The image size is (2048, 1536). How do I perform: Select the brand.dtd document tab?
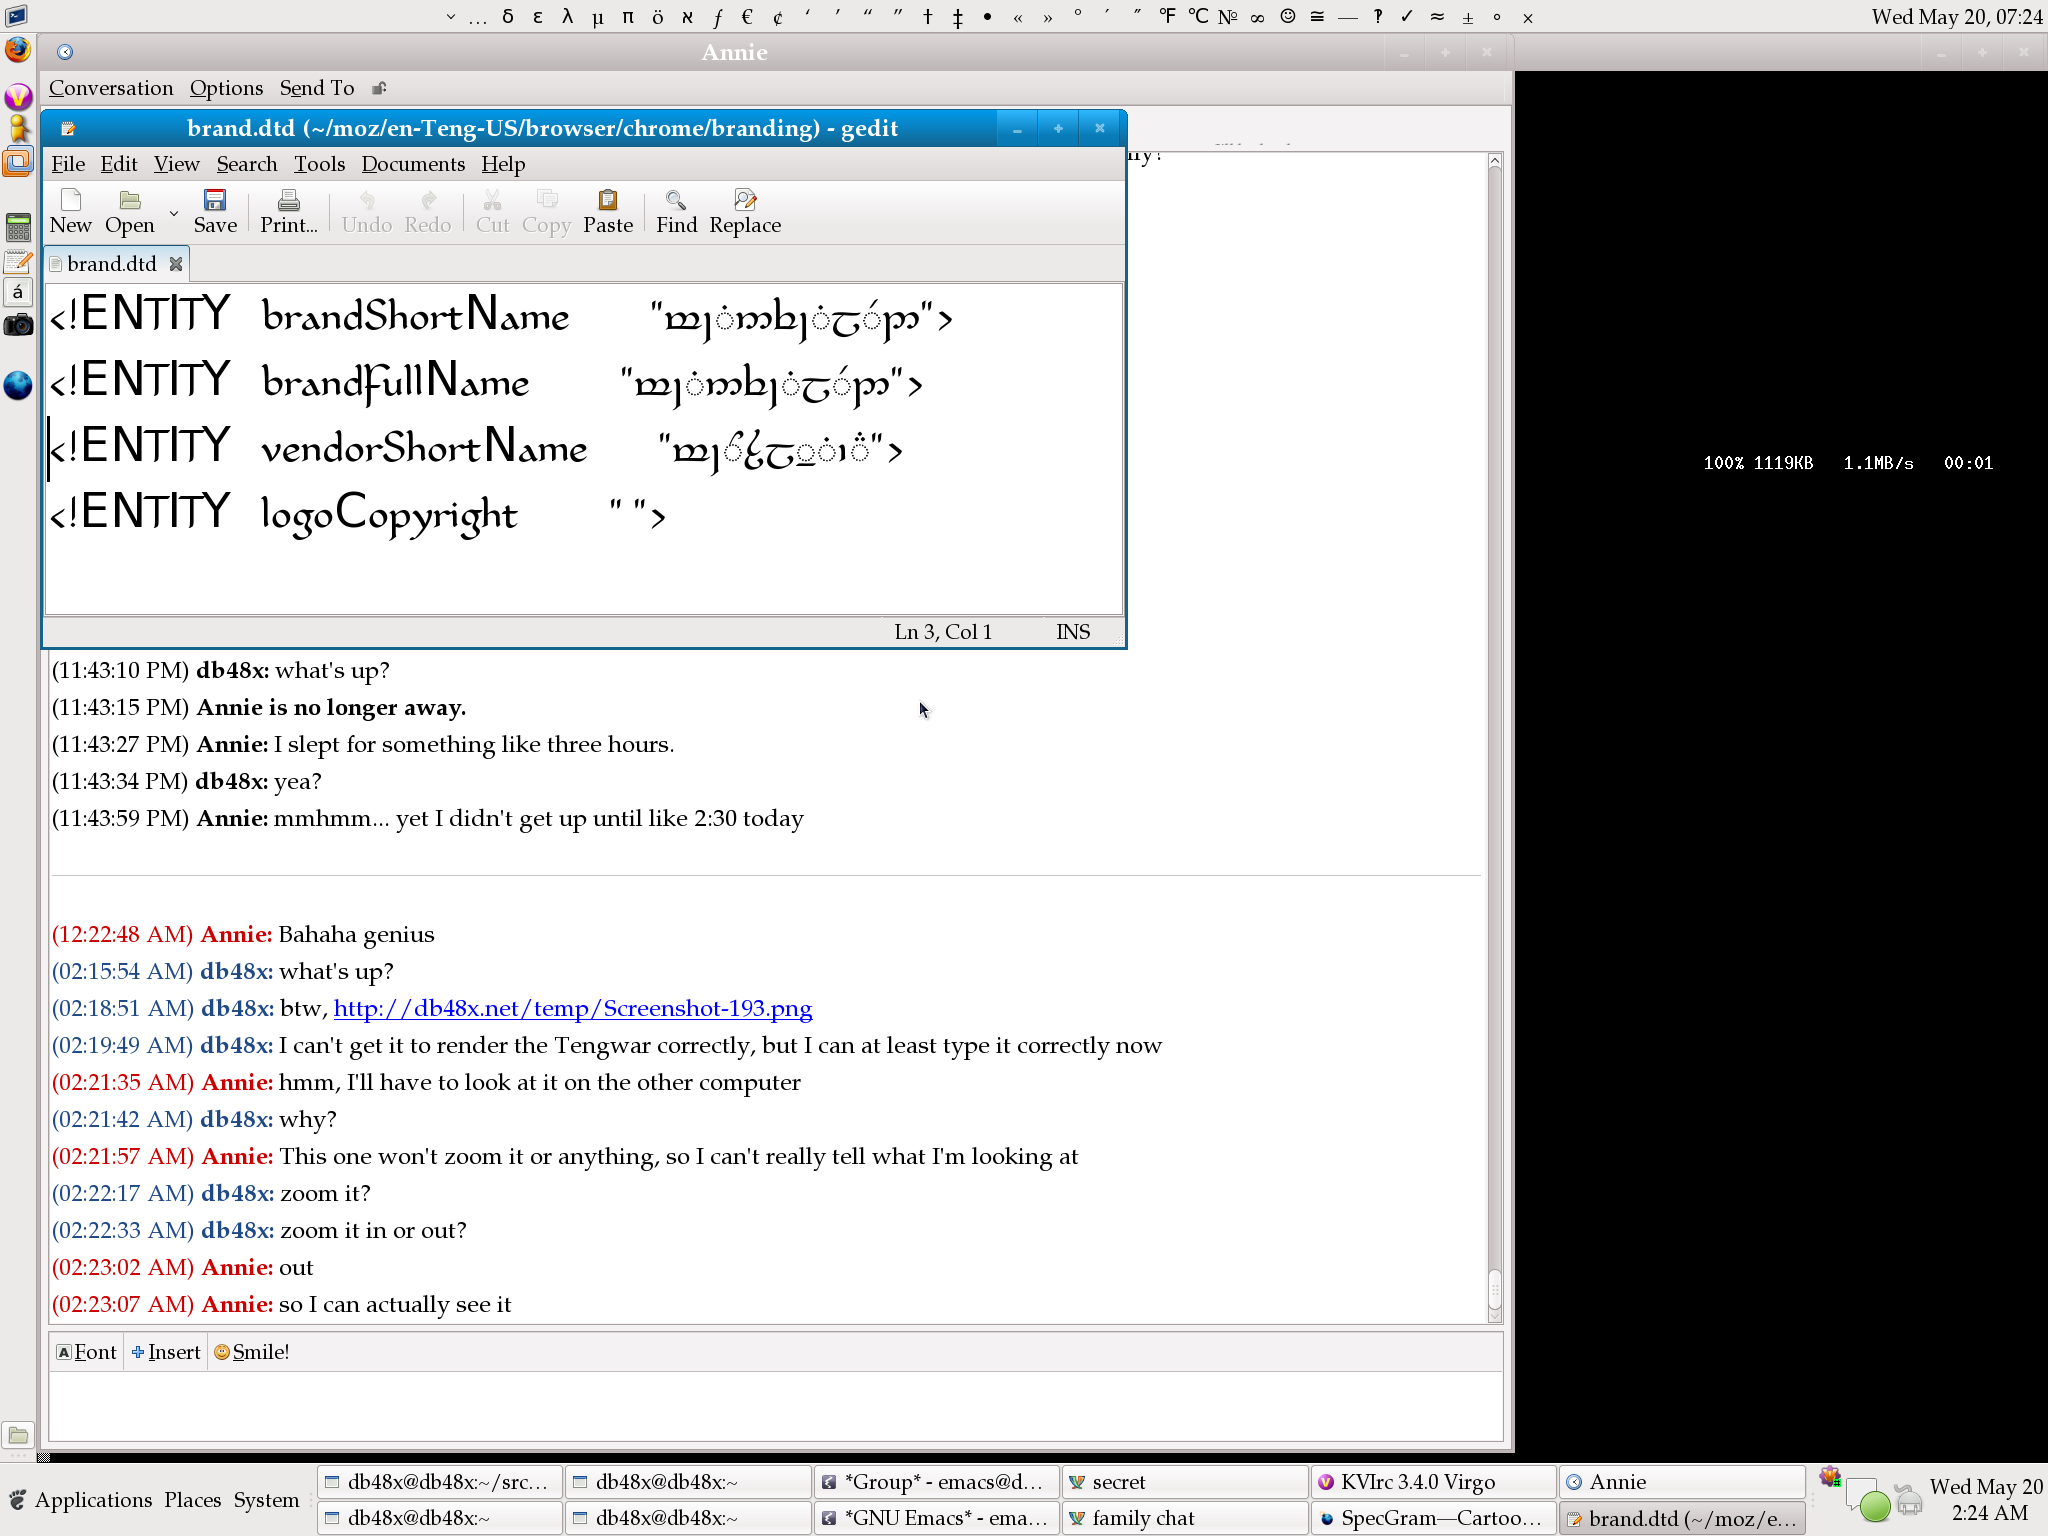tap(112, 264)
